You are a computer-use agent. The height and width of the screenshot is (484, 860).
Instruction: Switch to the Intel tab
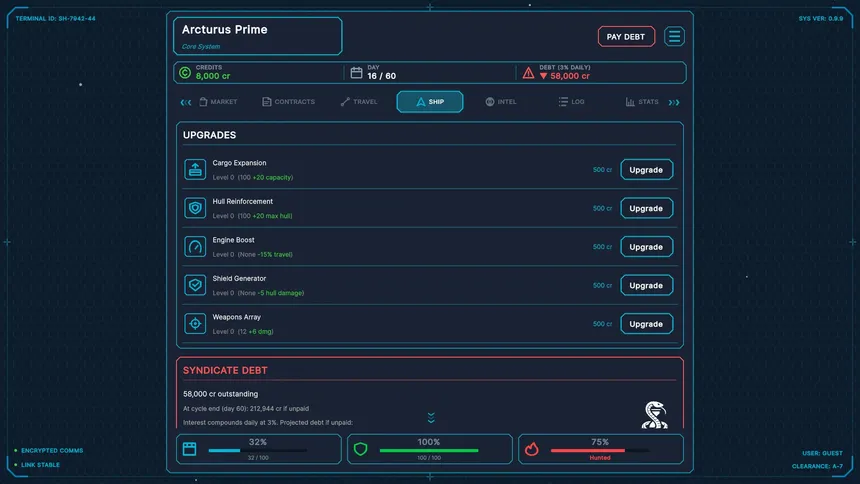tap(500, 102)
